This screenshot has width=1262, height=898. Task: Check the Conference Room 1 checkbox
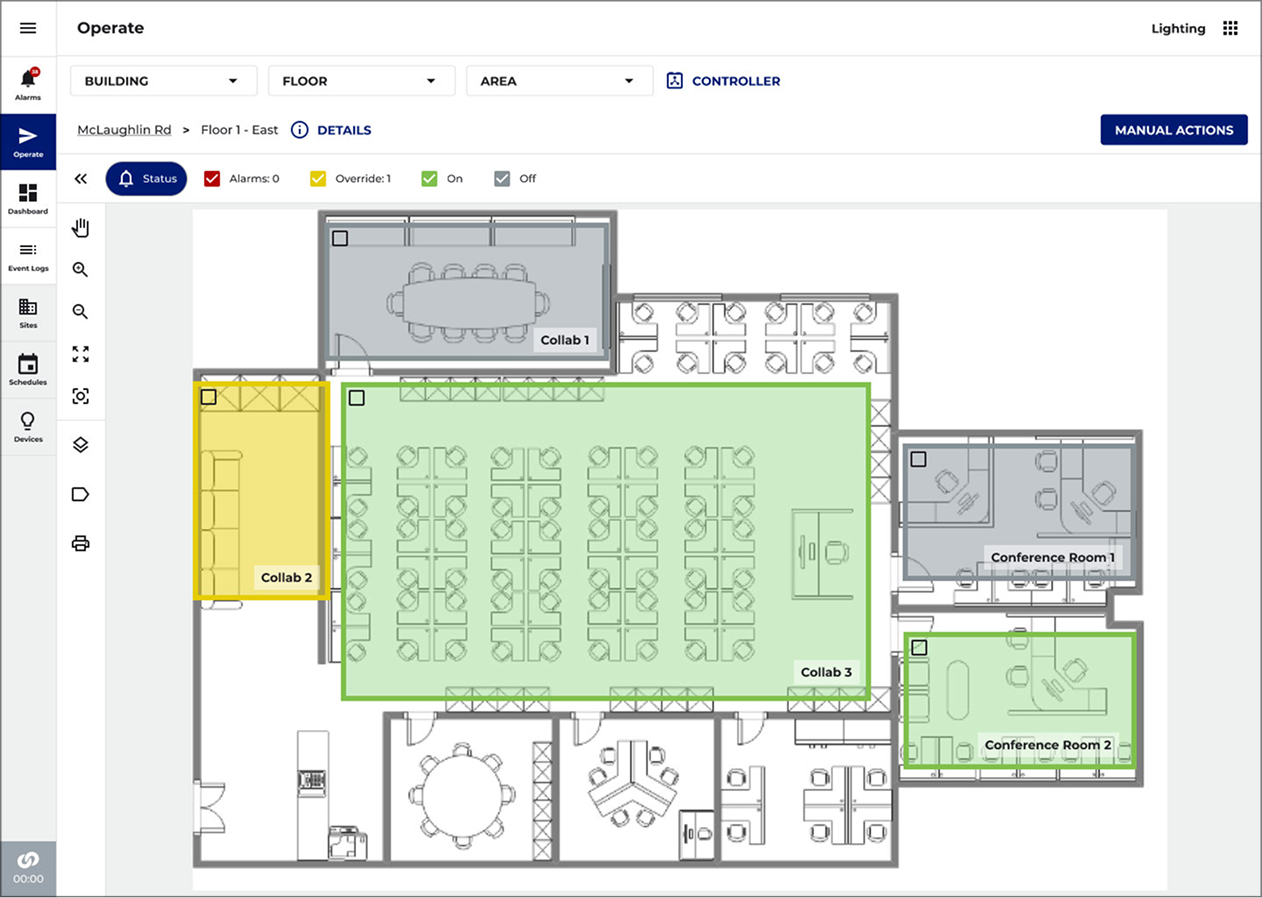click(x=918, y=459)
